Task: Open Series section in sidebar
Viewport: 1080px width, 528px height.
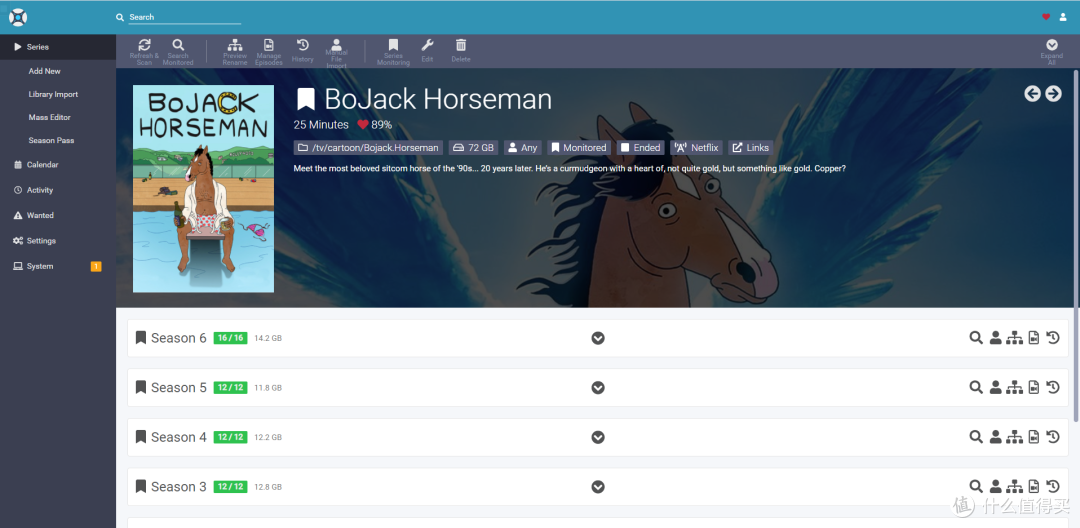Action: click(x=58, y=47)
